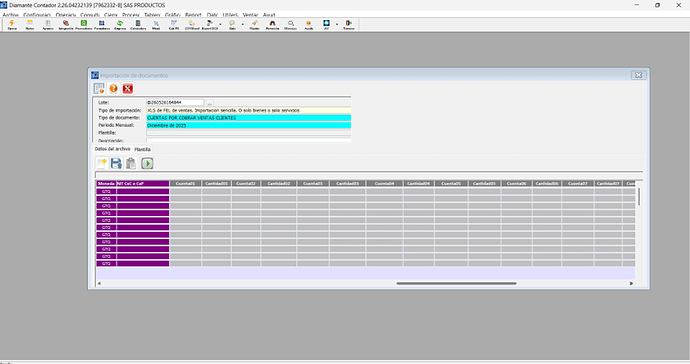Screen dimensions: 690x364
Task: Click the Terminar exit toolbar icon
Action: coord(349,25)
